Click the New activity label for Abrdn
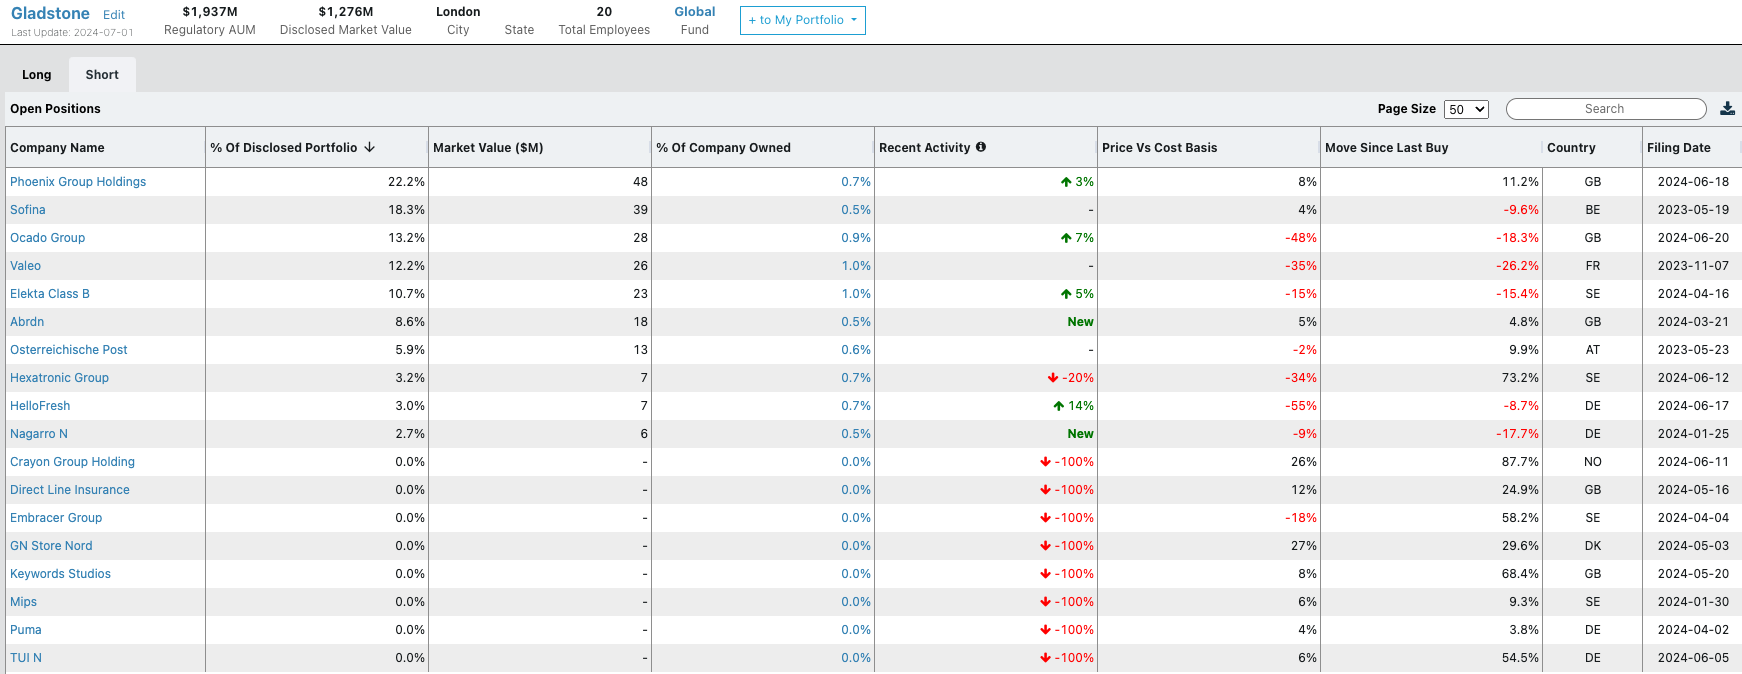Viewport: 1742px width, 674px height. pos(1081,322)
